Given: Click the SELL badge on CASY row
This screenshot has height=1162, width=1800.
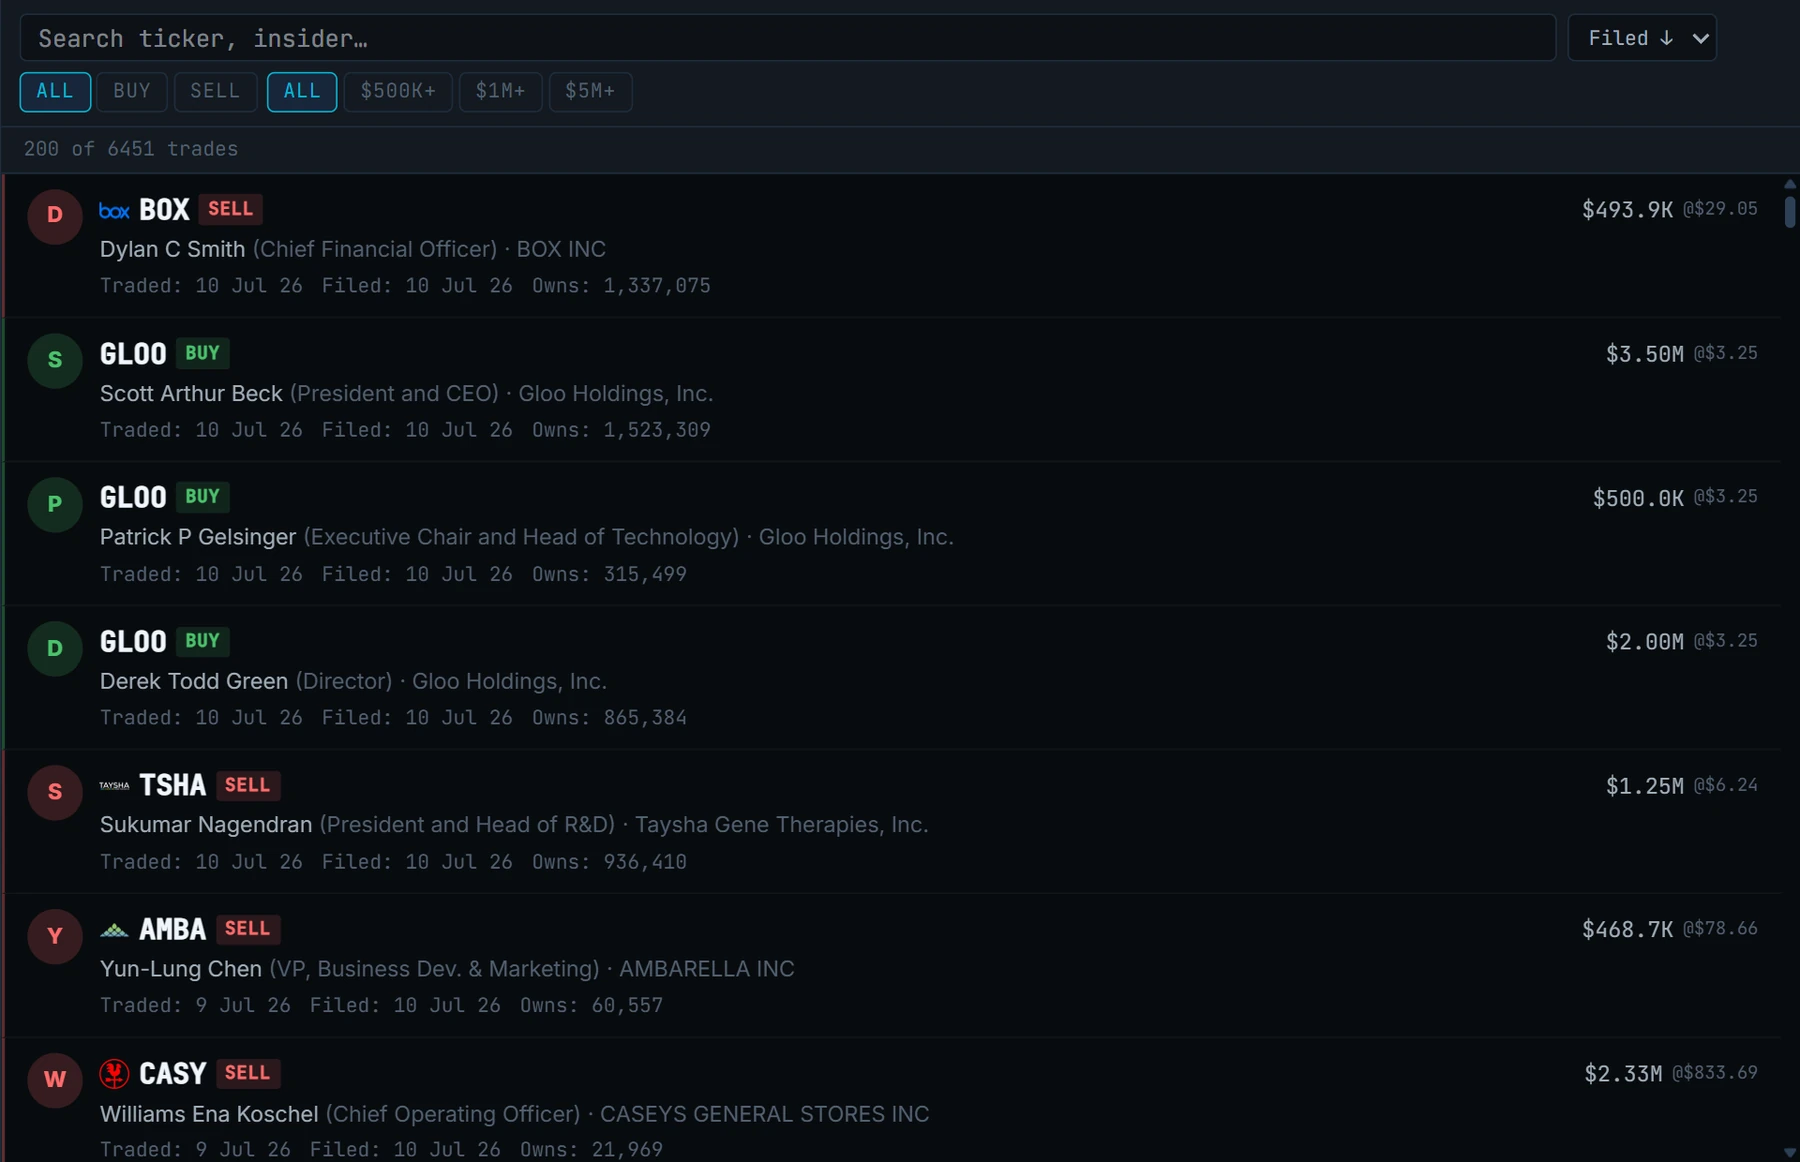Looking at the screenshot, I should pyautogui.click(x=247, y=1073).
